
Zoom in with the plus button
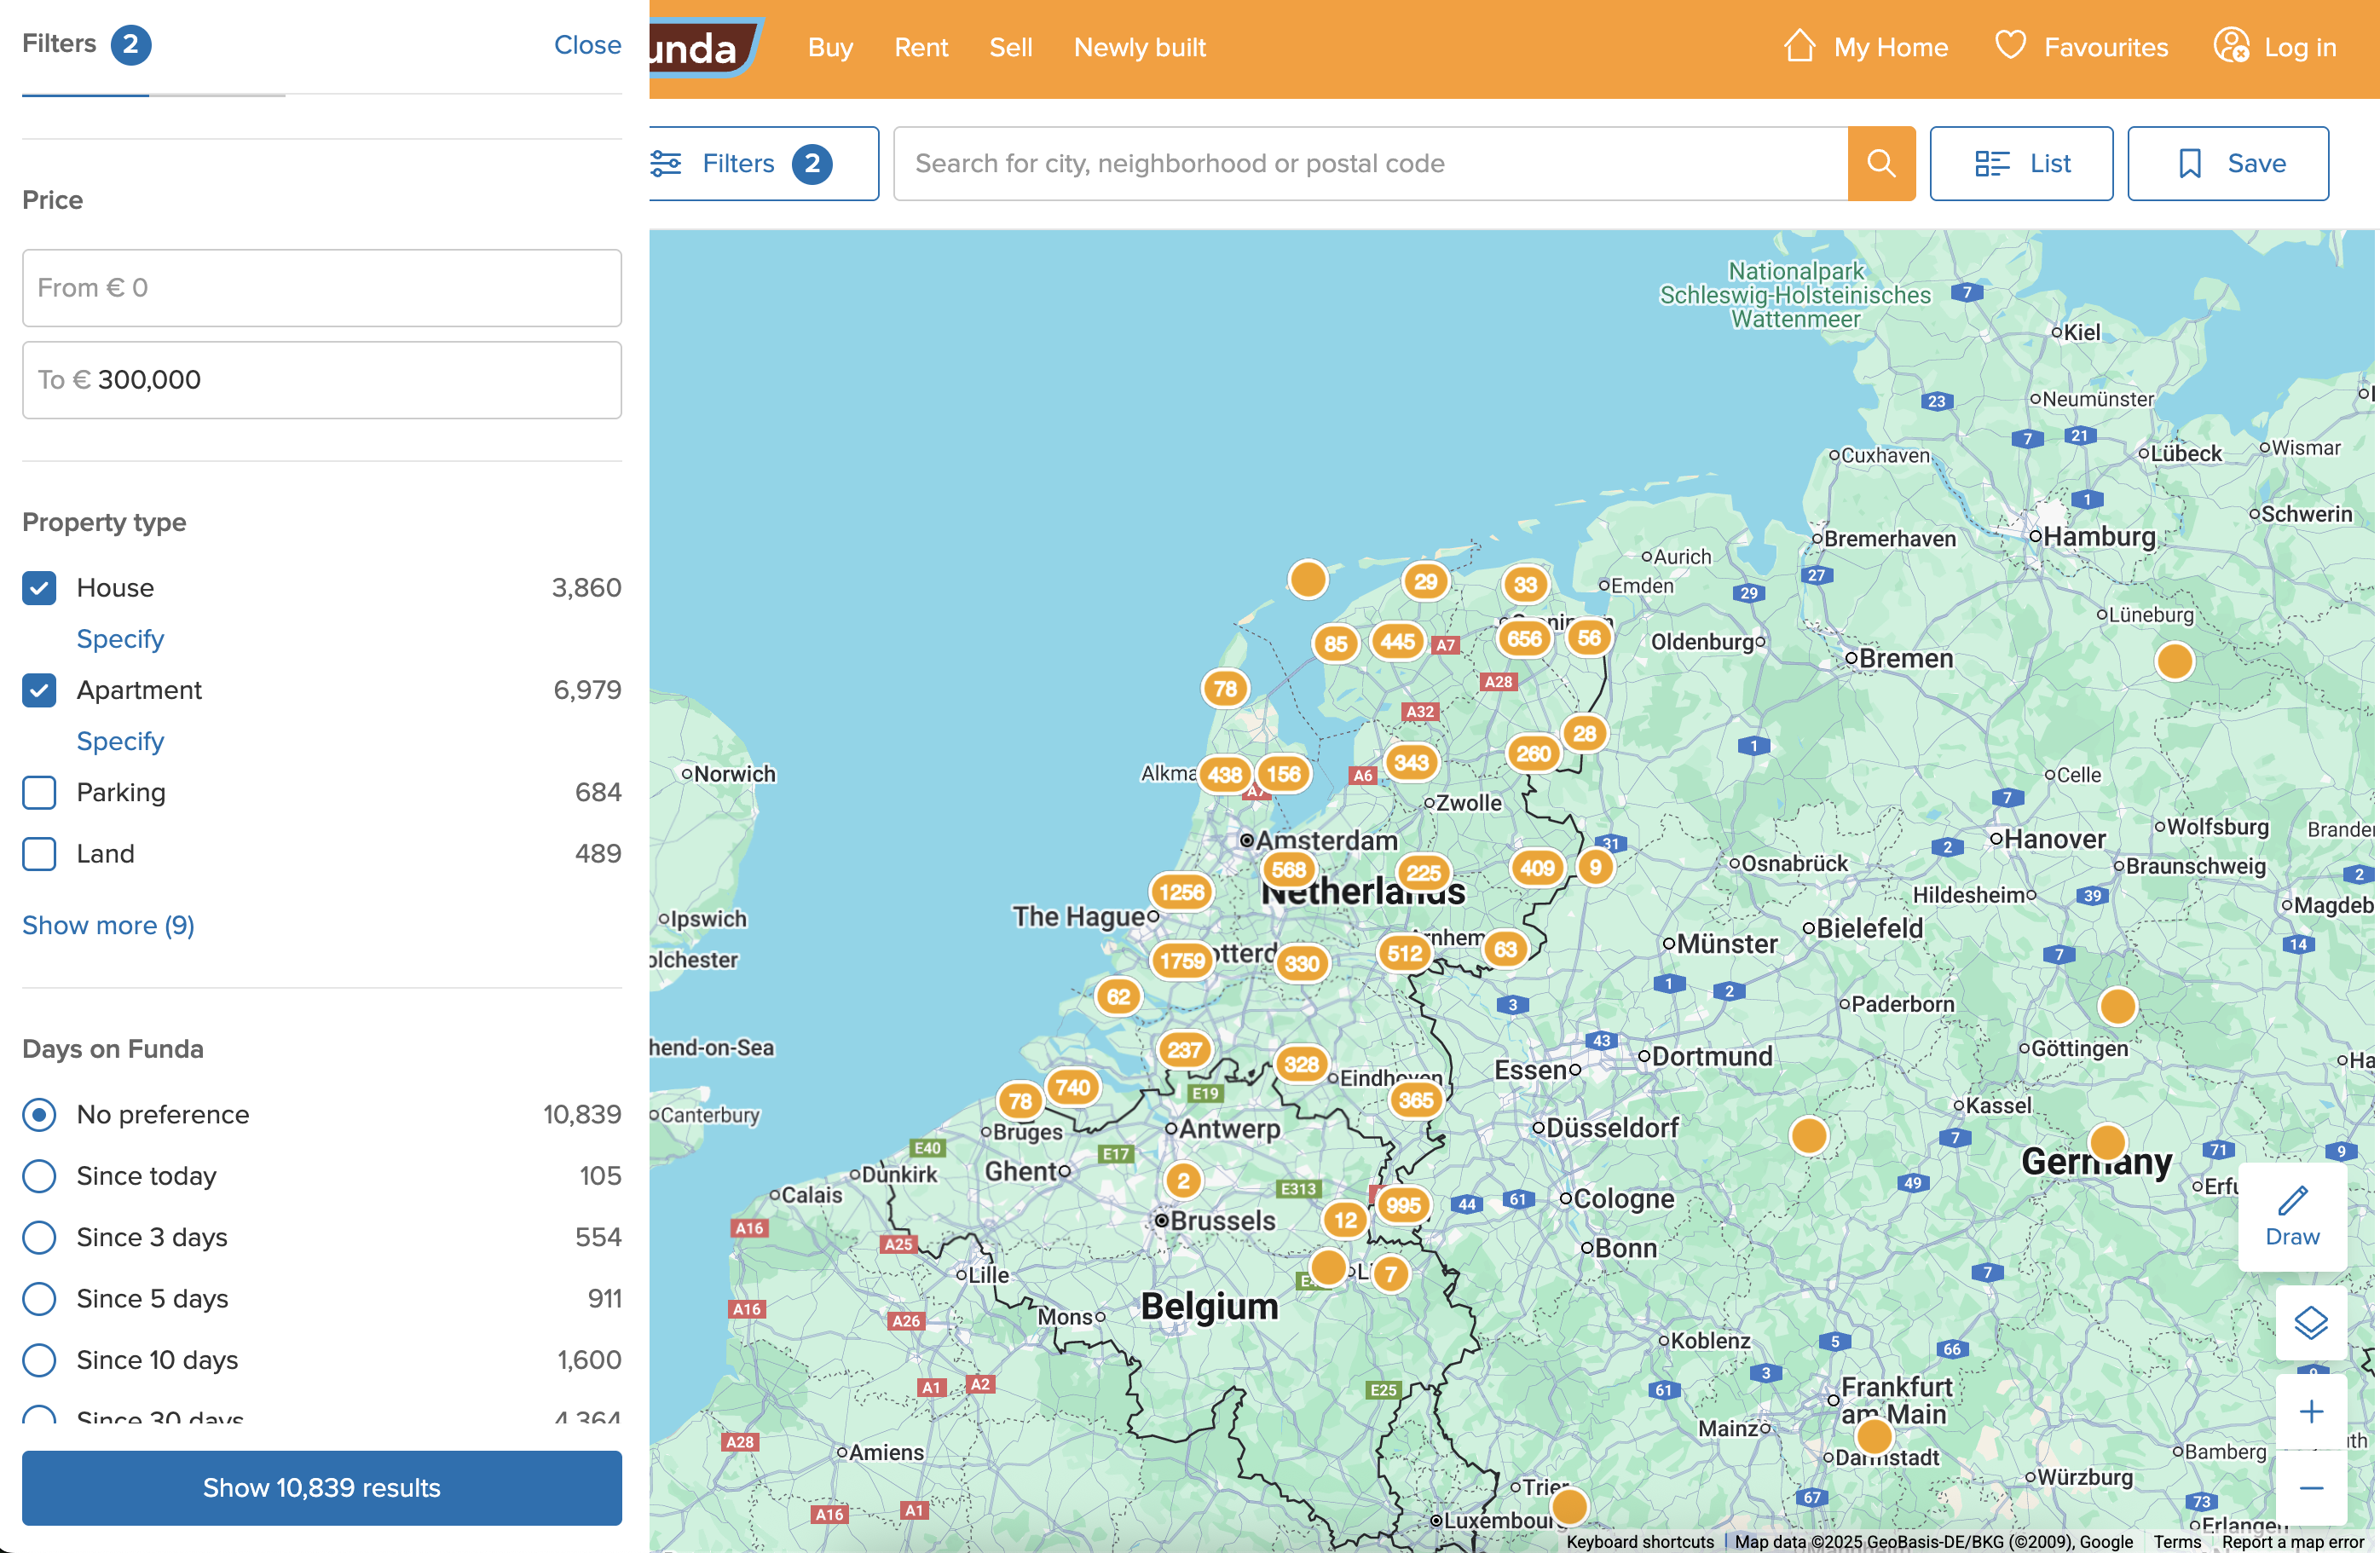pyautogui.click(x=2310, y=1411)
